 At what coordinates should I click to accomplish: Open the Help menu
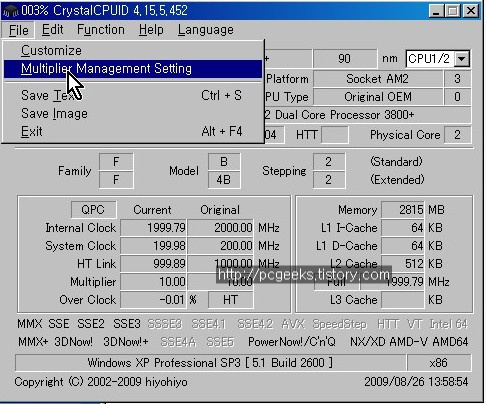(151, 30)
